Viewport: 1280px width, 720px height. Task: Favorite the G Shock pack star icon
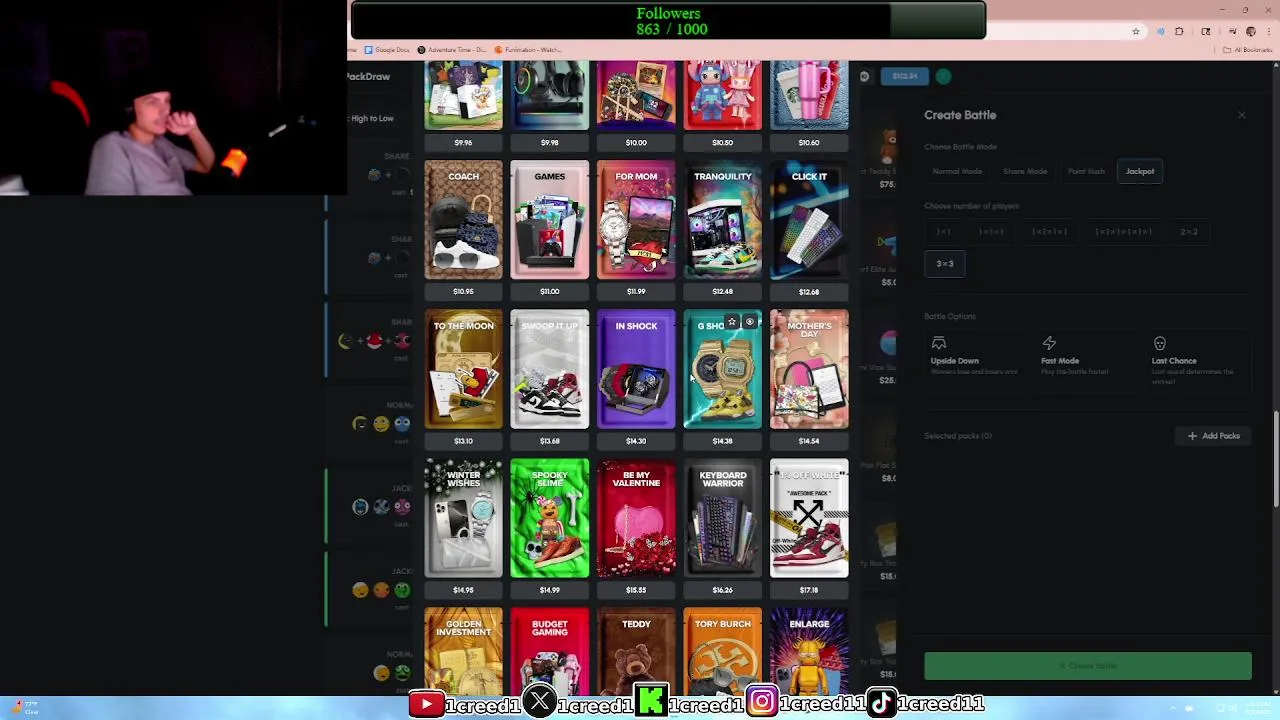pyautogui.click(x=732, y=322)
